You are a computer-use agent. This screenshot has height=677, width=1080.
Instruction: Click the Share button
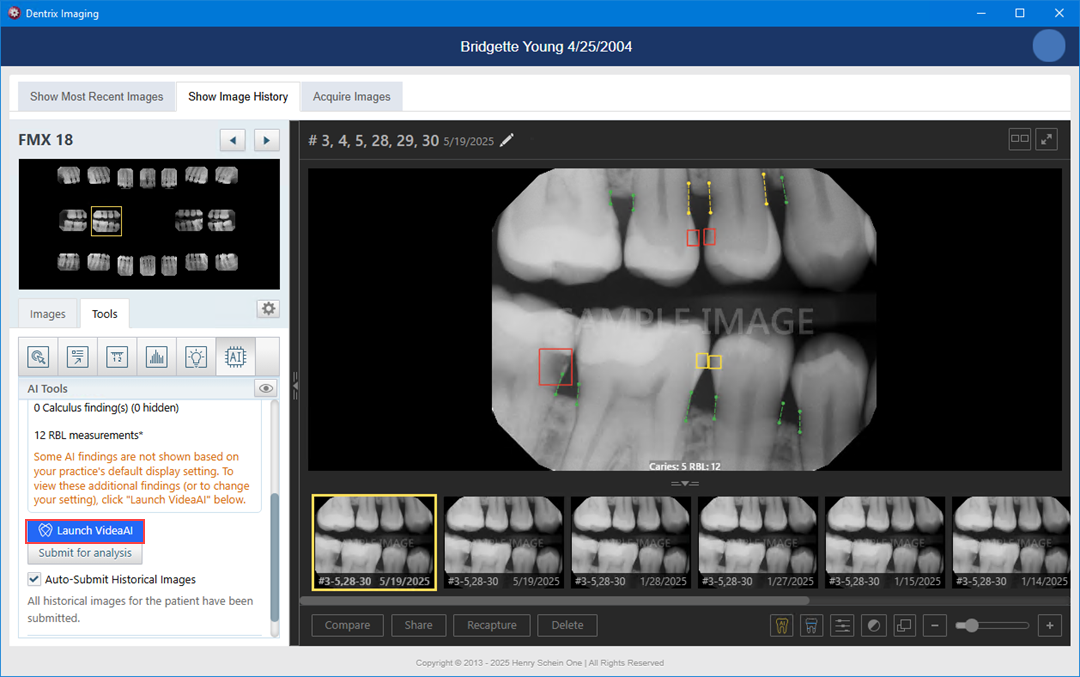point(419,625)
